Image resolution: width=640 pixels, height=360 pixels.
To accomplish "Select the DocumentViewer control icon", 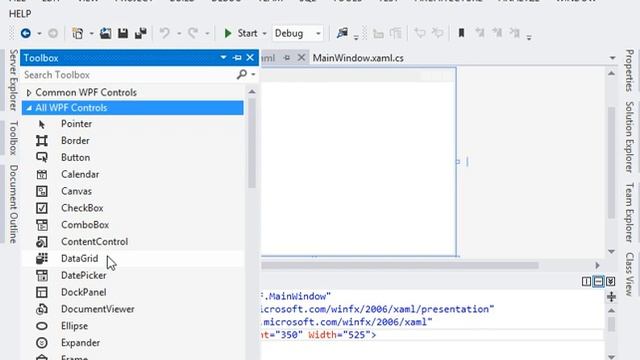I will pyautogui.click(x=42, y=309).
